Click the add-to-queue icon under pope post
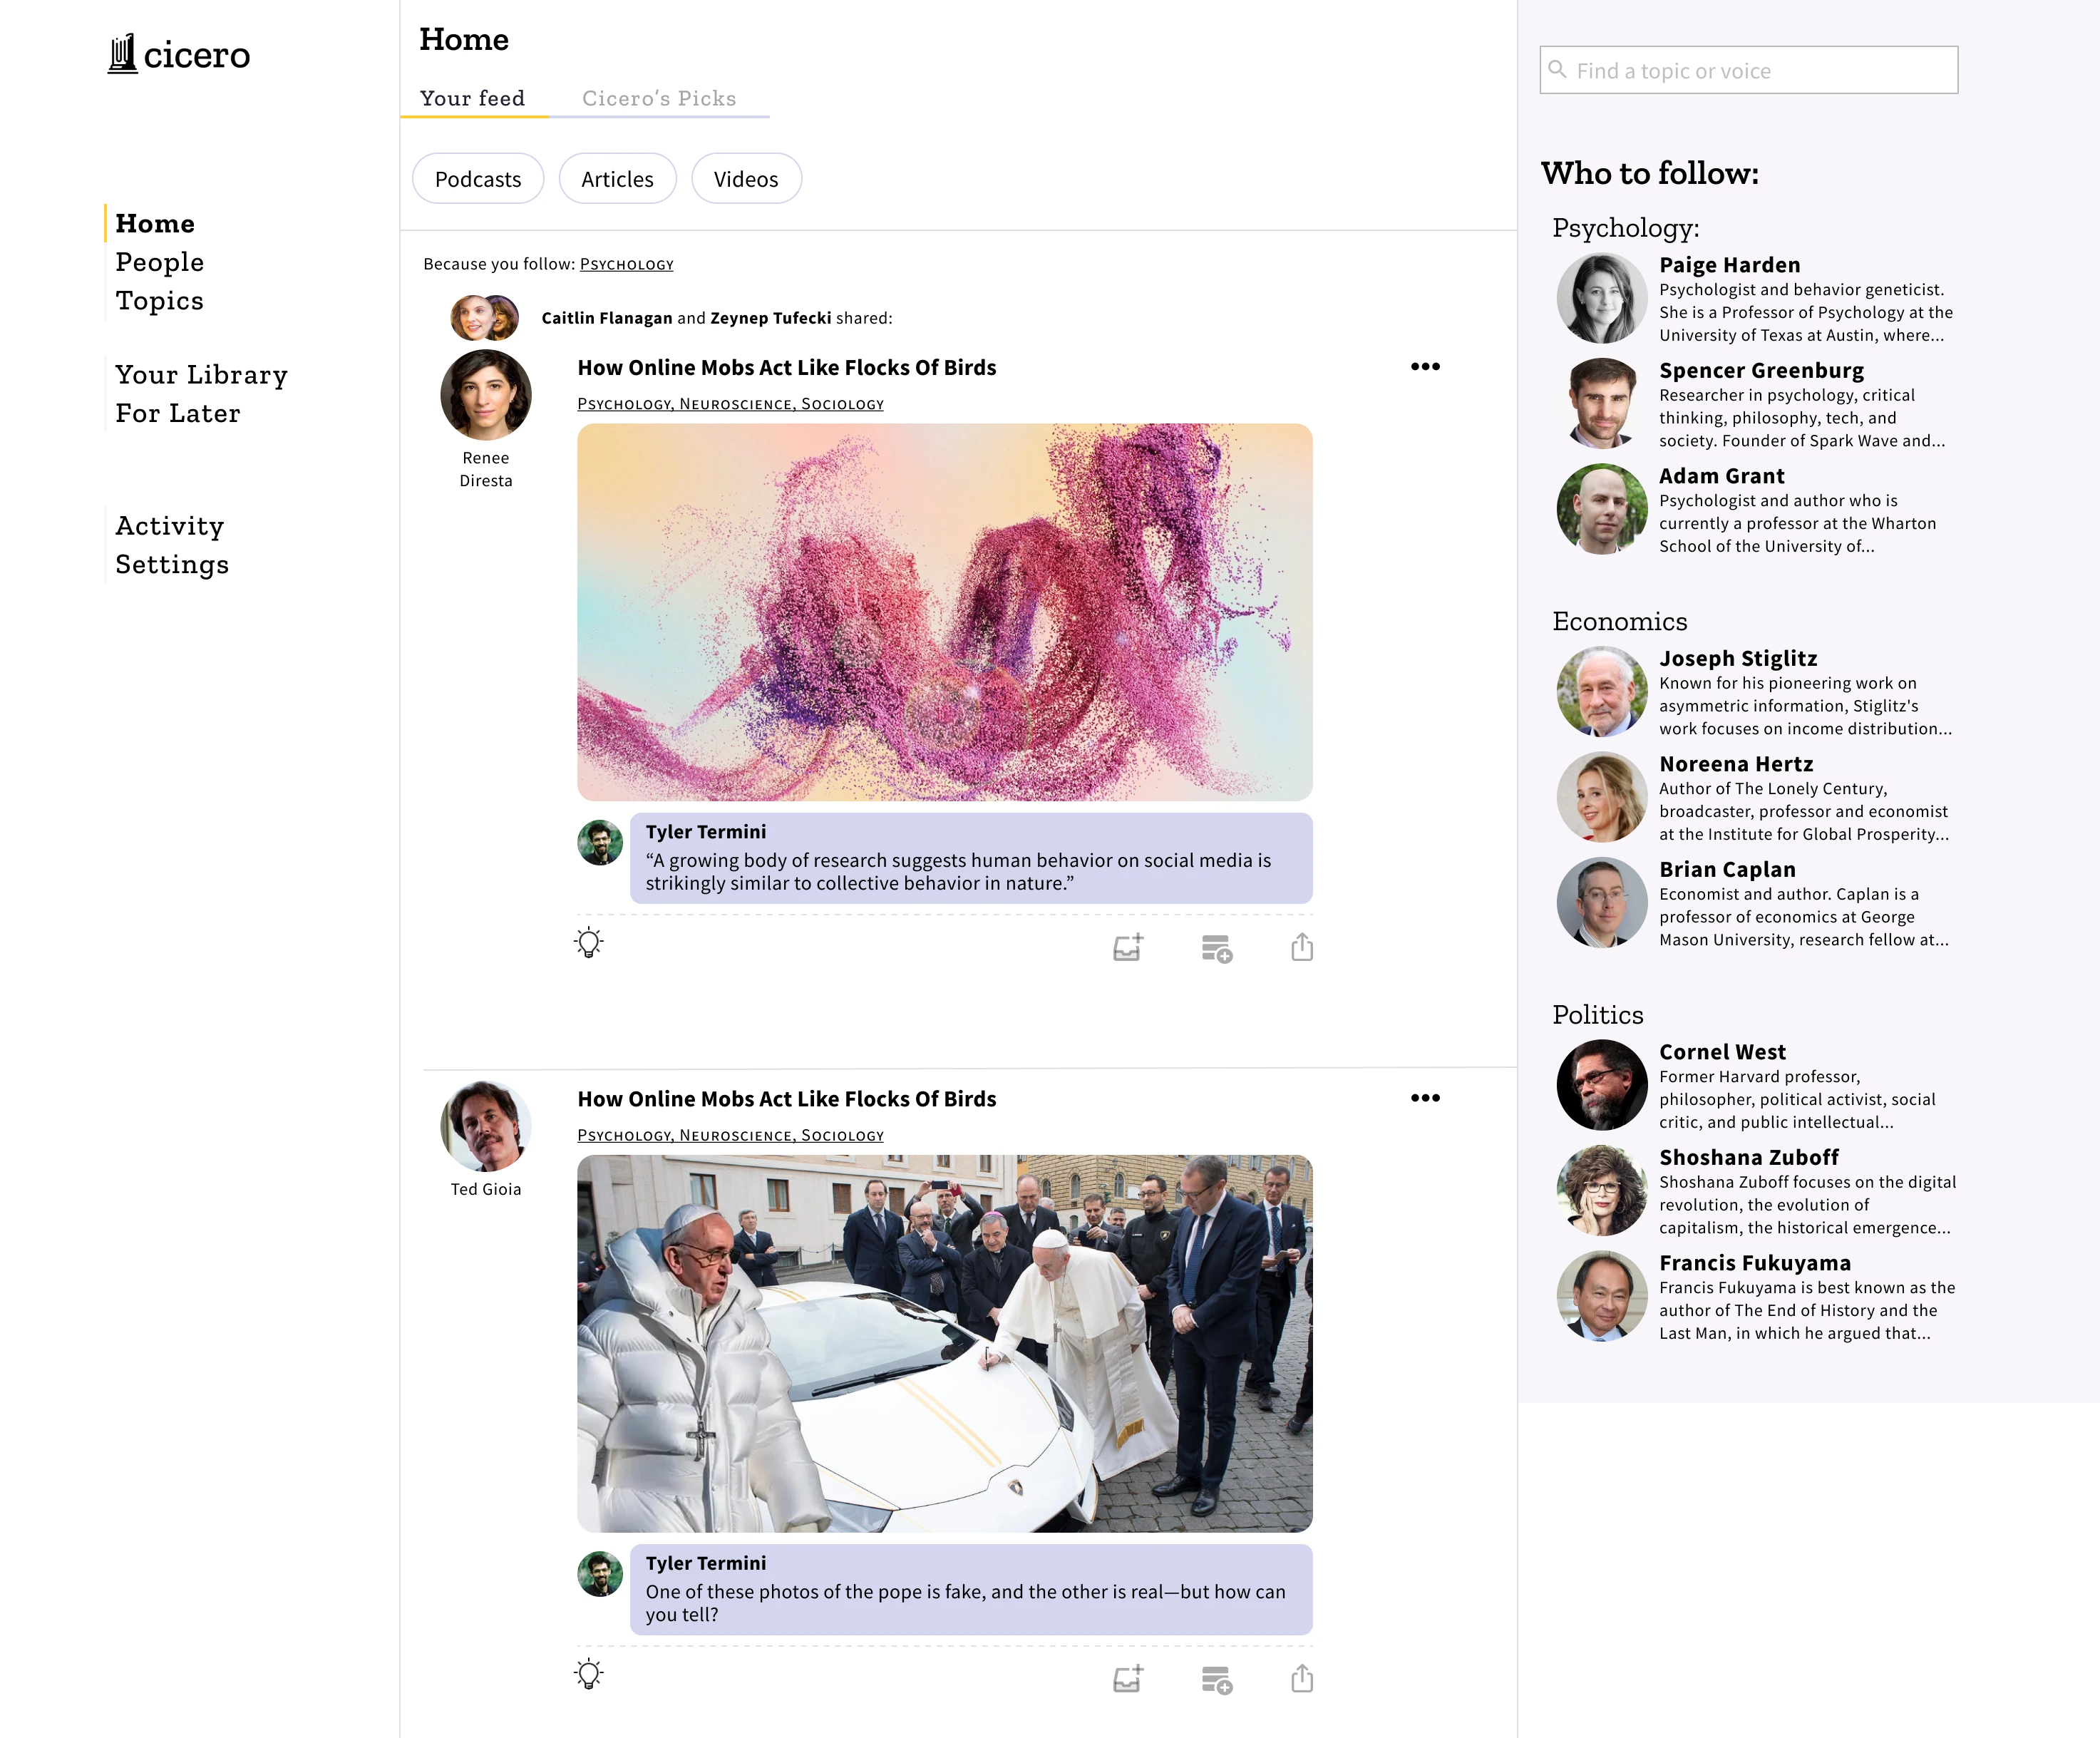 tap(1216, 1680)
